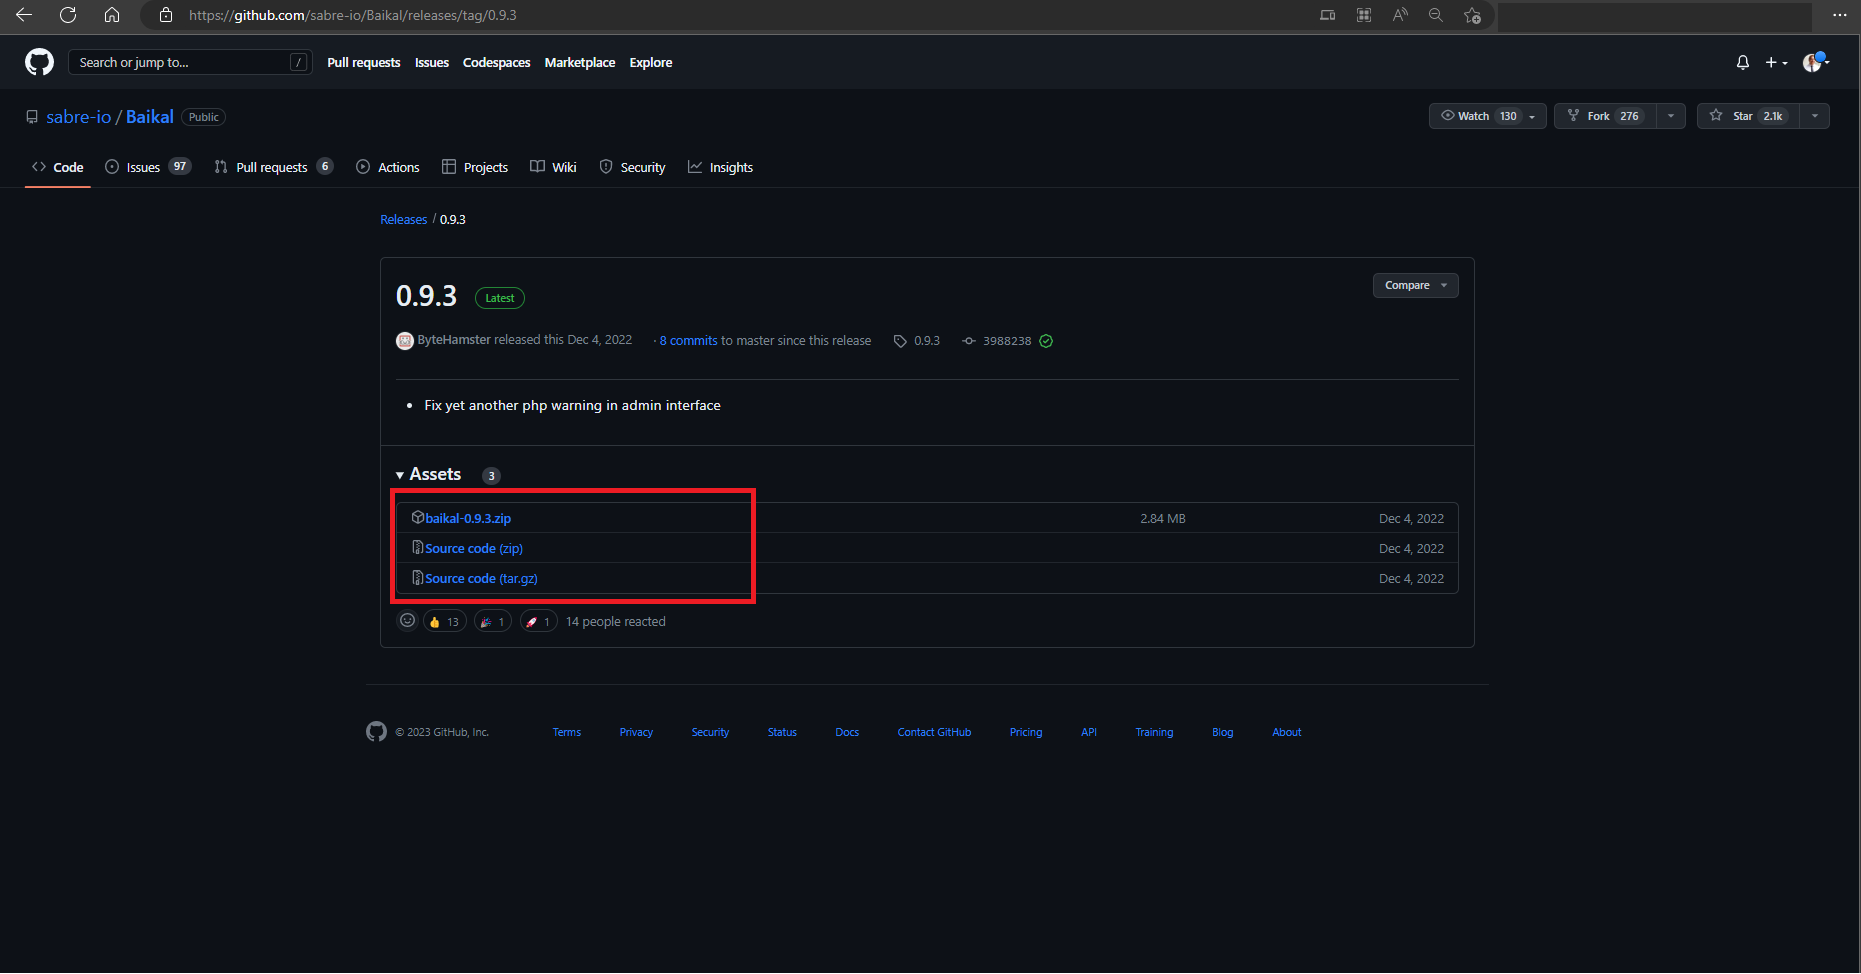This screenshot has width=1861, height=974.
Task: Fork the repository with the Fork button
Action: click(1605, 116)
